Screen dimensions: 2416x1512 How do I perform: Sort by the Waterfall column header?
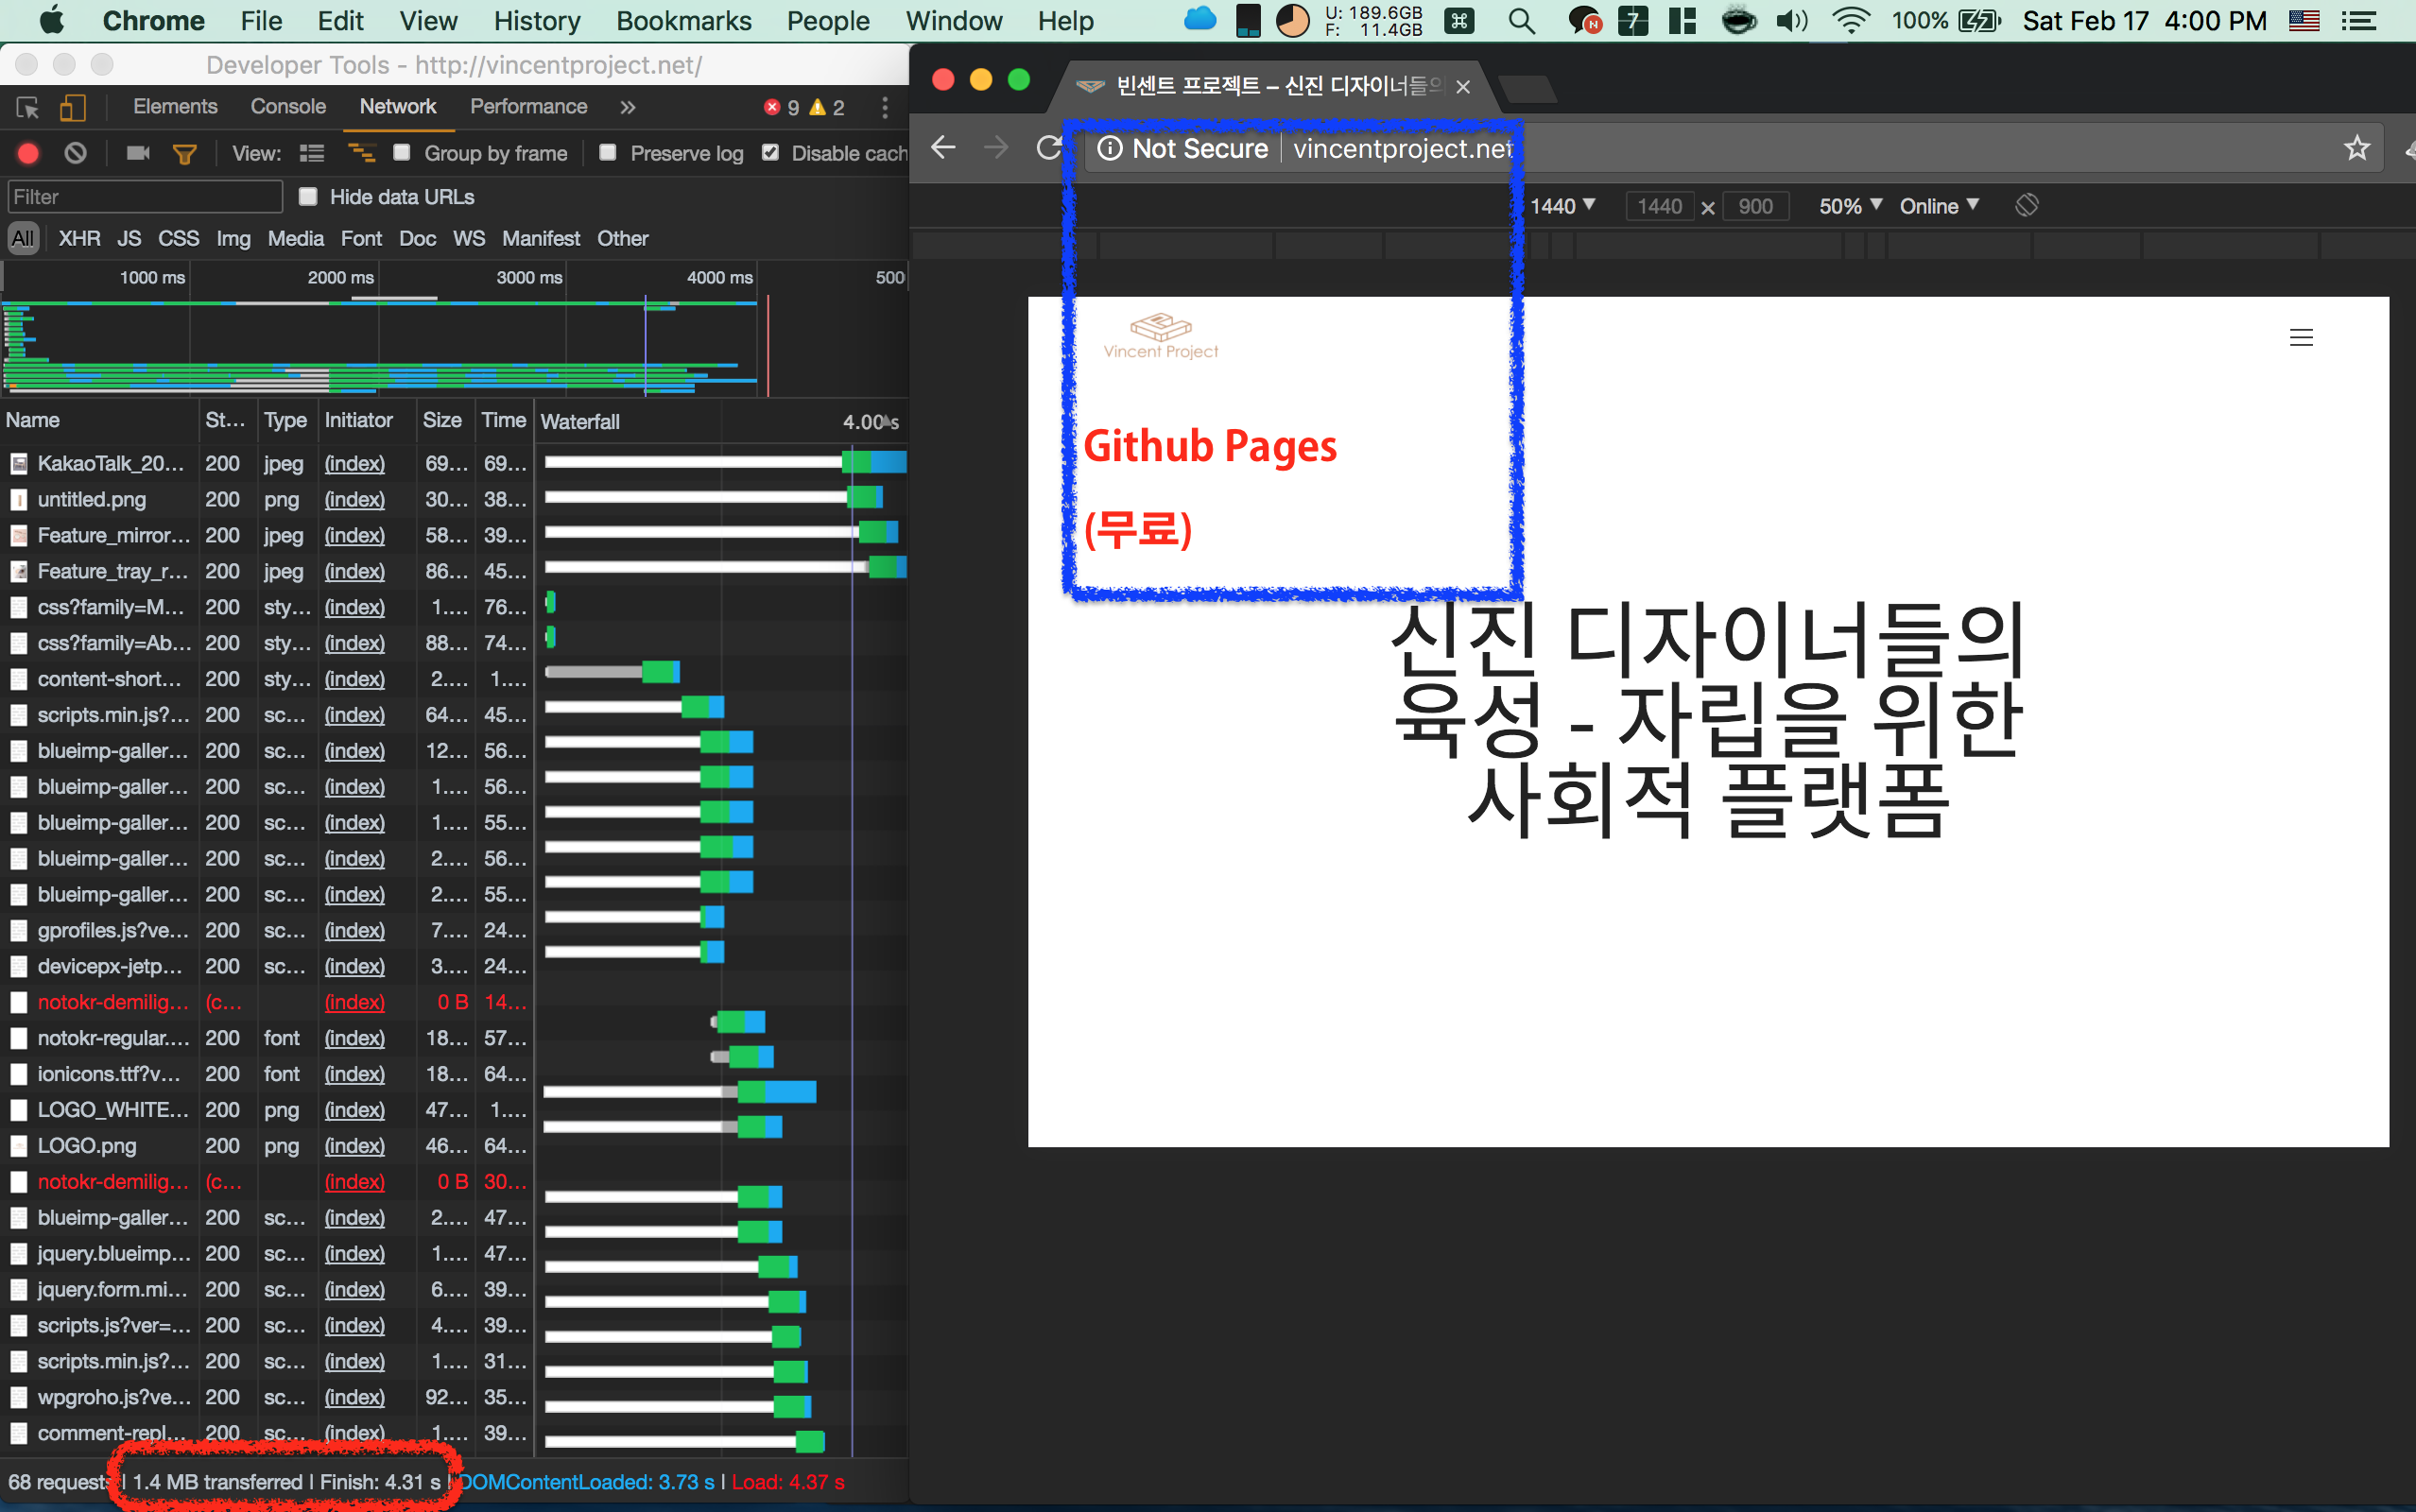(720, 421)
